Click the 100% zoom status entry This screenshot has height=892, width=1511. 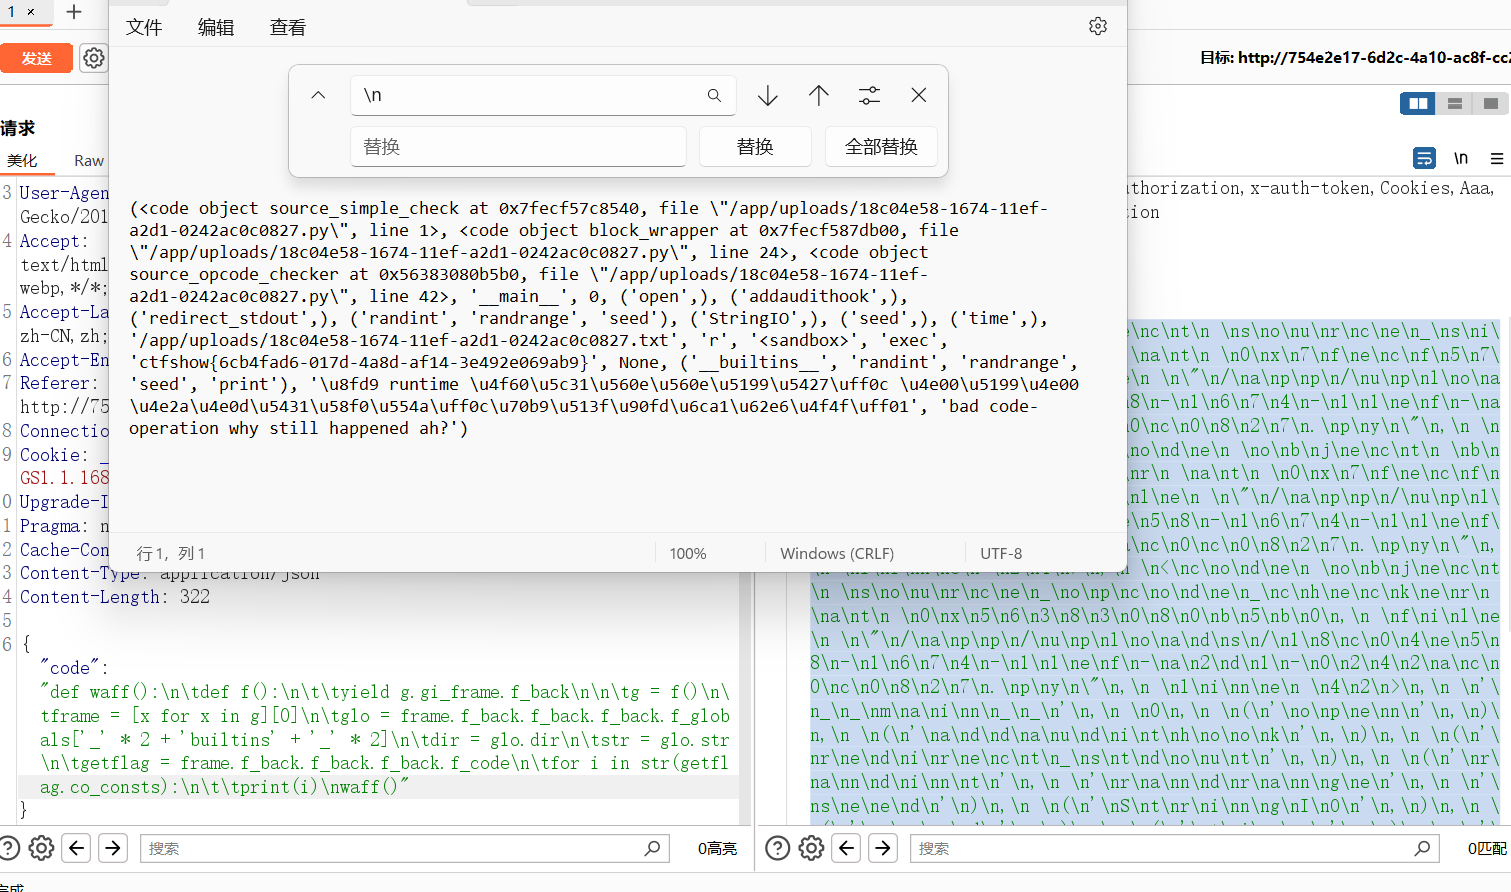tap(688, 553)
